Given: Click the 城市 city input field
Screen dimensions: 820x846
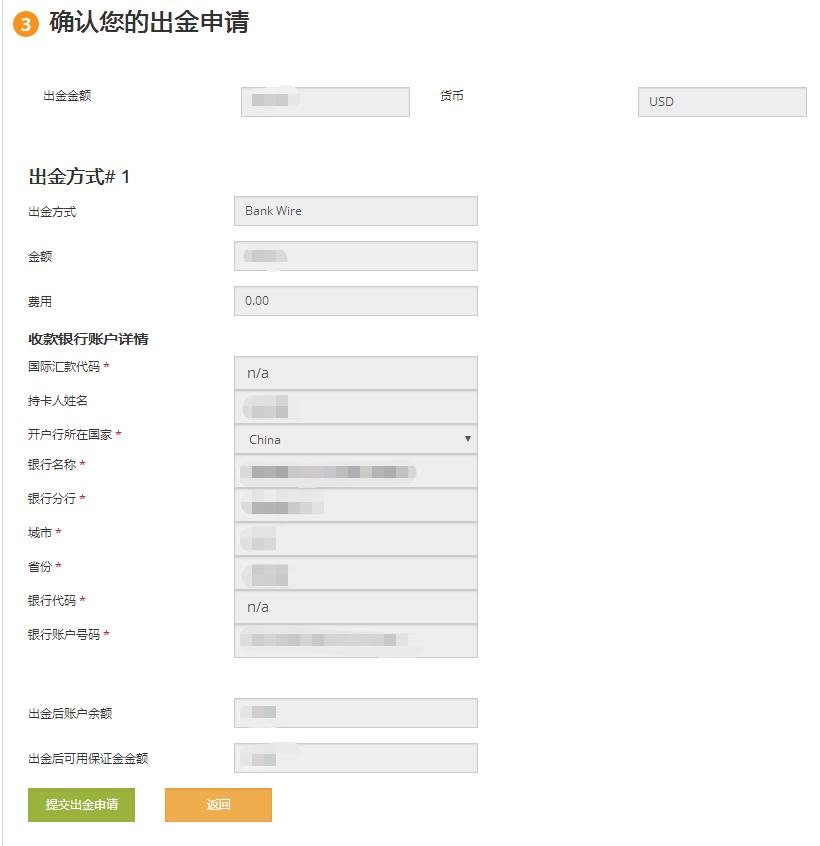Looking at the screenshot, I should pyautogui.click(x=355, y=538).
